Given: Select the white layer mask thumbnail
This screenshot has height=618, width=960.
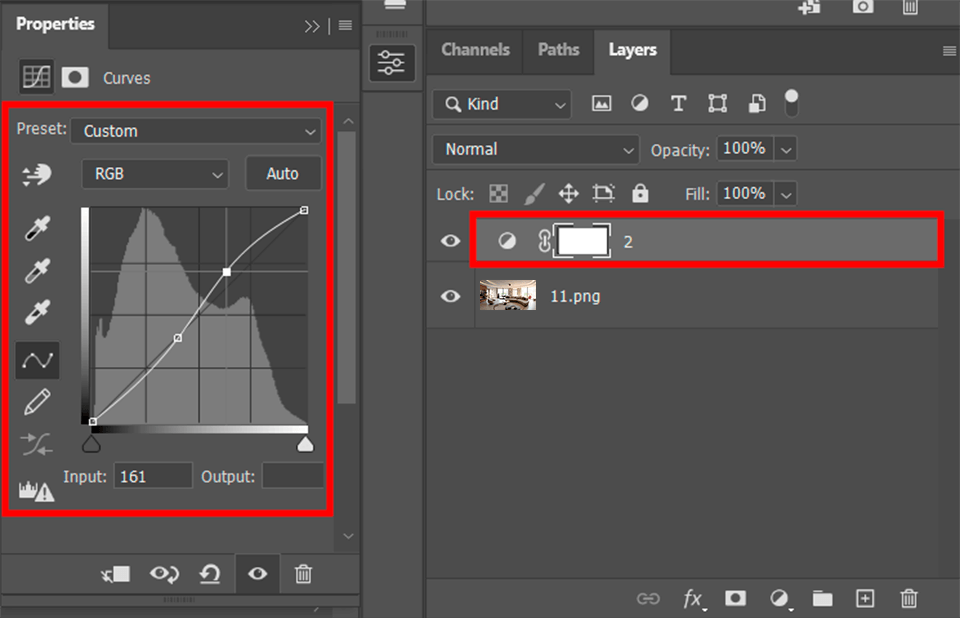Looking at the screenshot, I should [582, 241].
